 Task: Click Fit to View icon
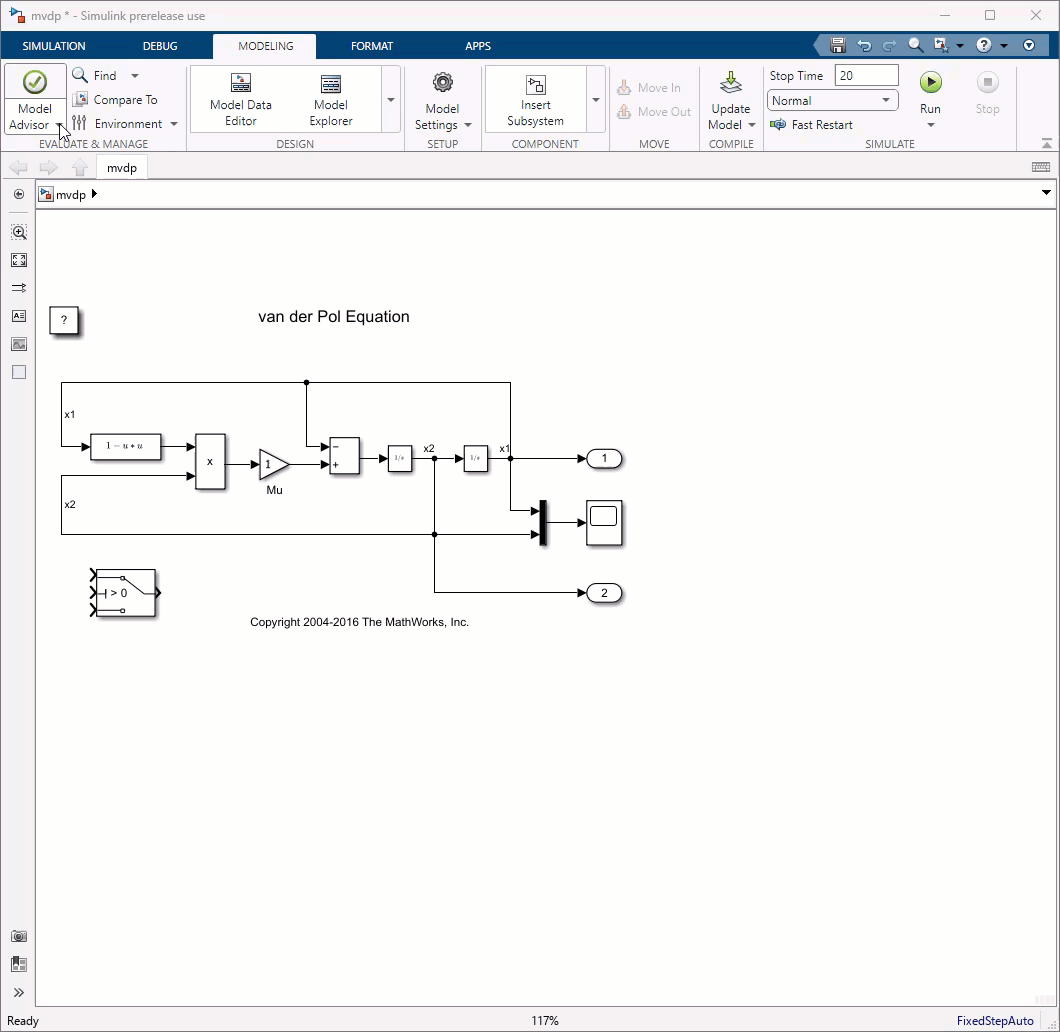click(19, 260)
